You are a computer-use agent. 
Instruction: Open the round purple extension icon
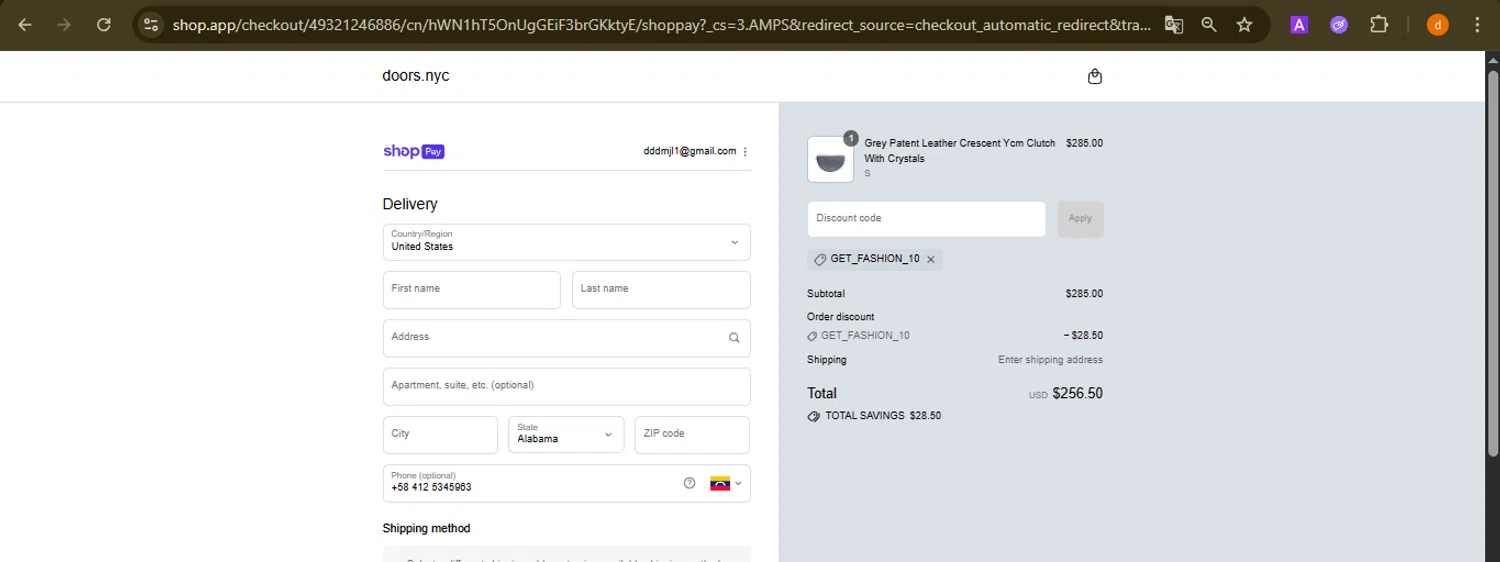point(1339,25)
